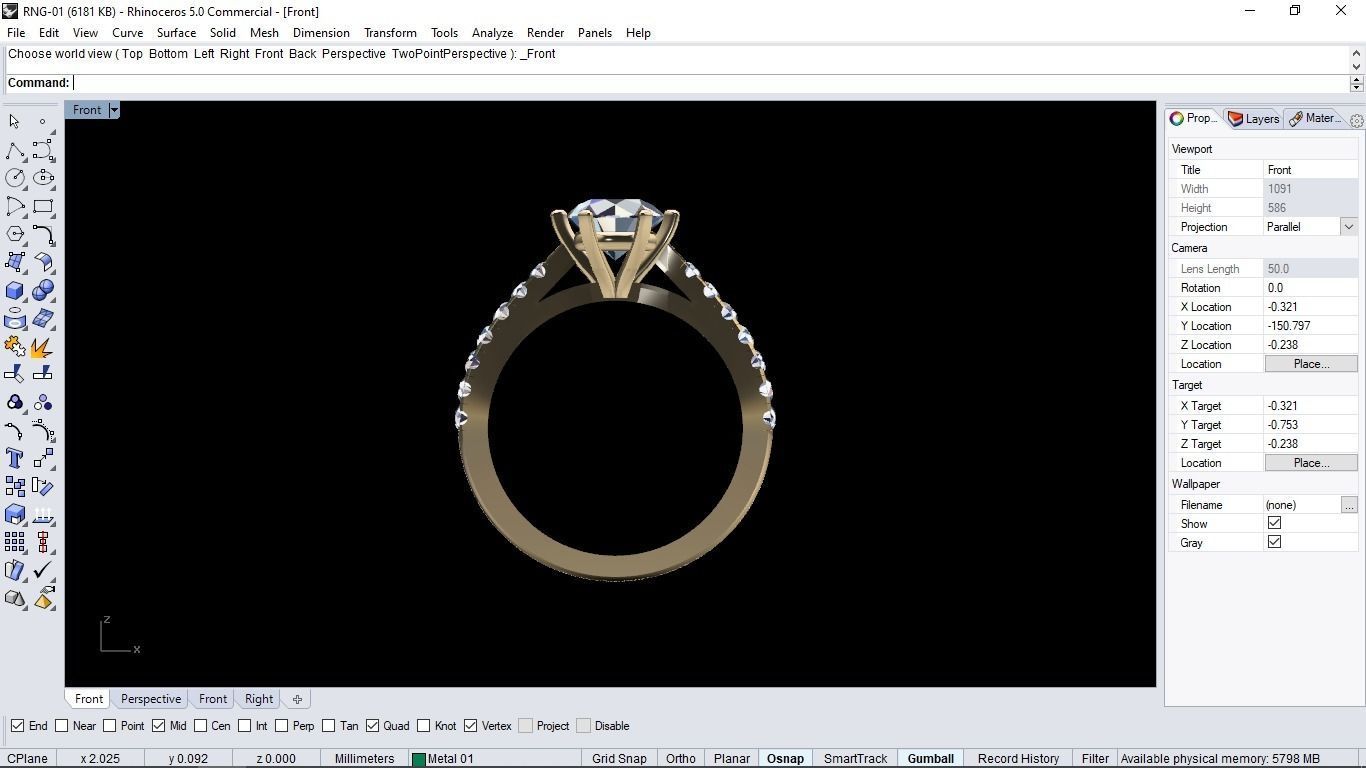Select the Text object tool
The image size is (1366, 768).
pos(14,458)
